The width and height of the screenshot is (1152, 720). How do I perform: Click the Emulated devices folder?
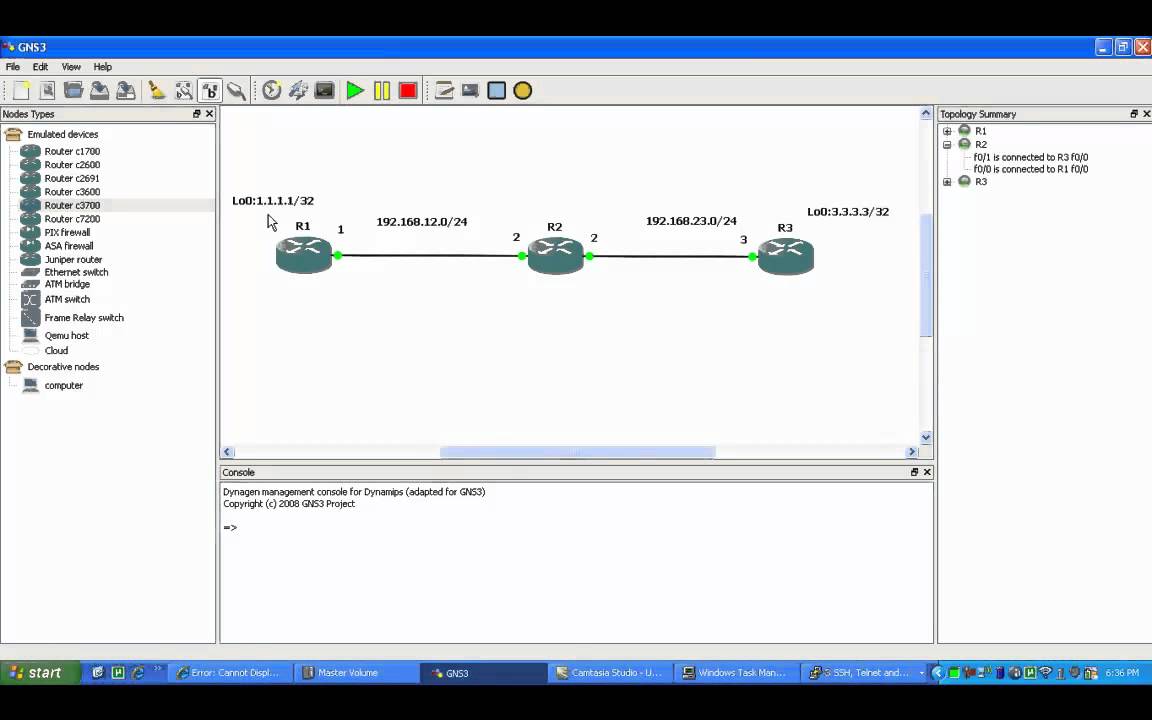(62, 134)
